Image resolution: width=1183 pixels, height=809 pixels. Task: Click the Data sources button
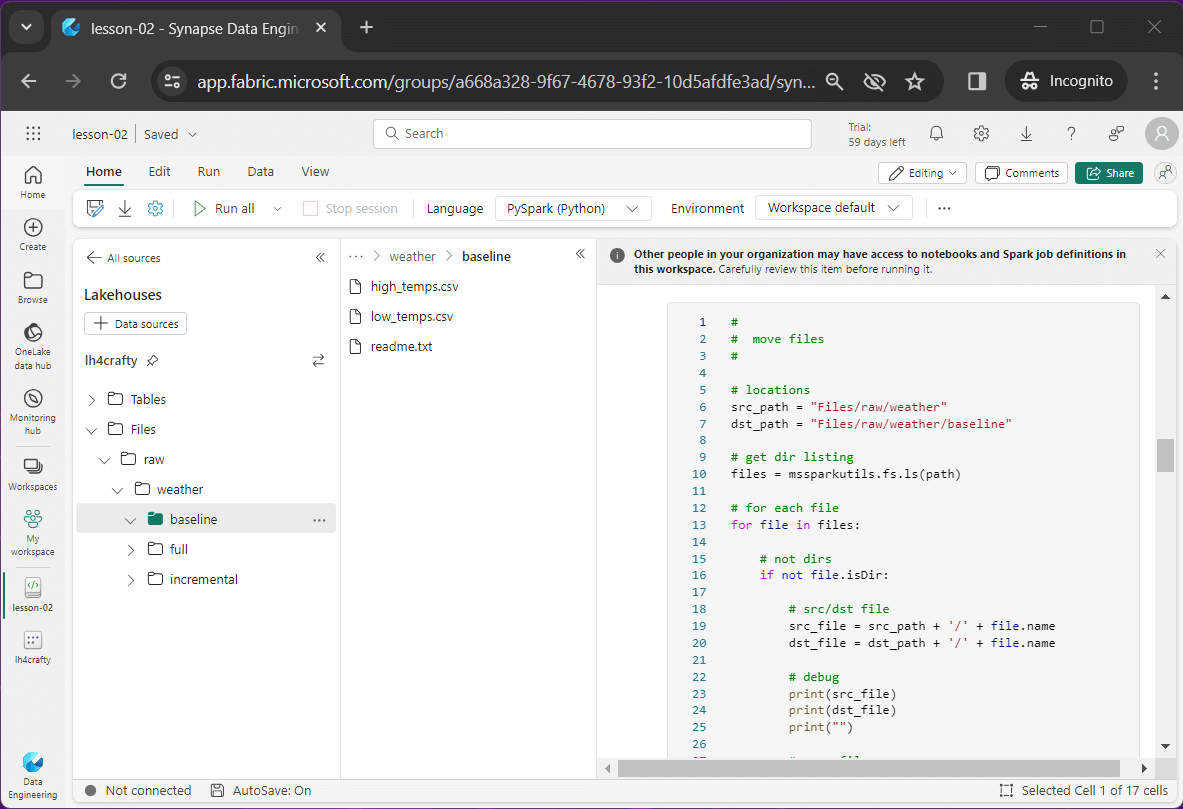[x=136, y=324]
